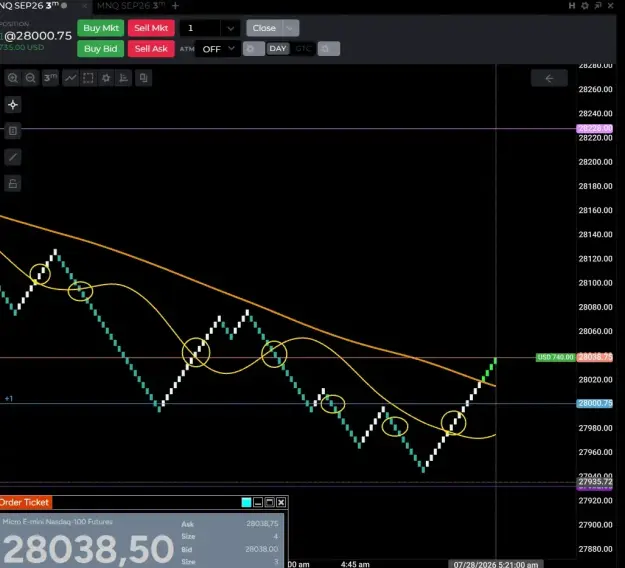Click the 735.00 USD profit text
Image resolution: width=625 pixels, height=568 pixels.
[22, 47]
